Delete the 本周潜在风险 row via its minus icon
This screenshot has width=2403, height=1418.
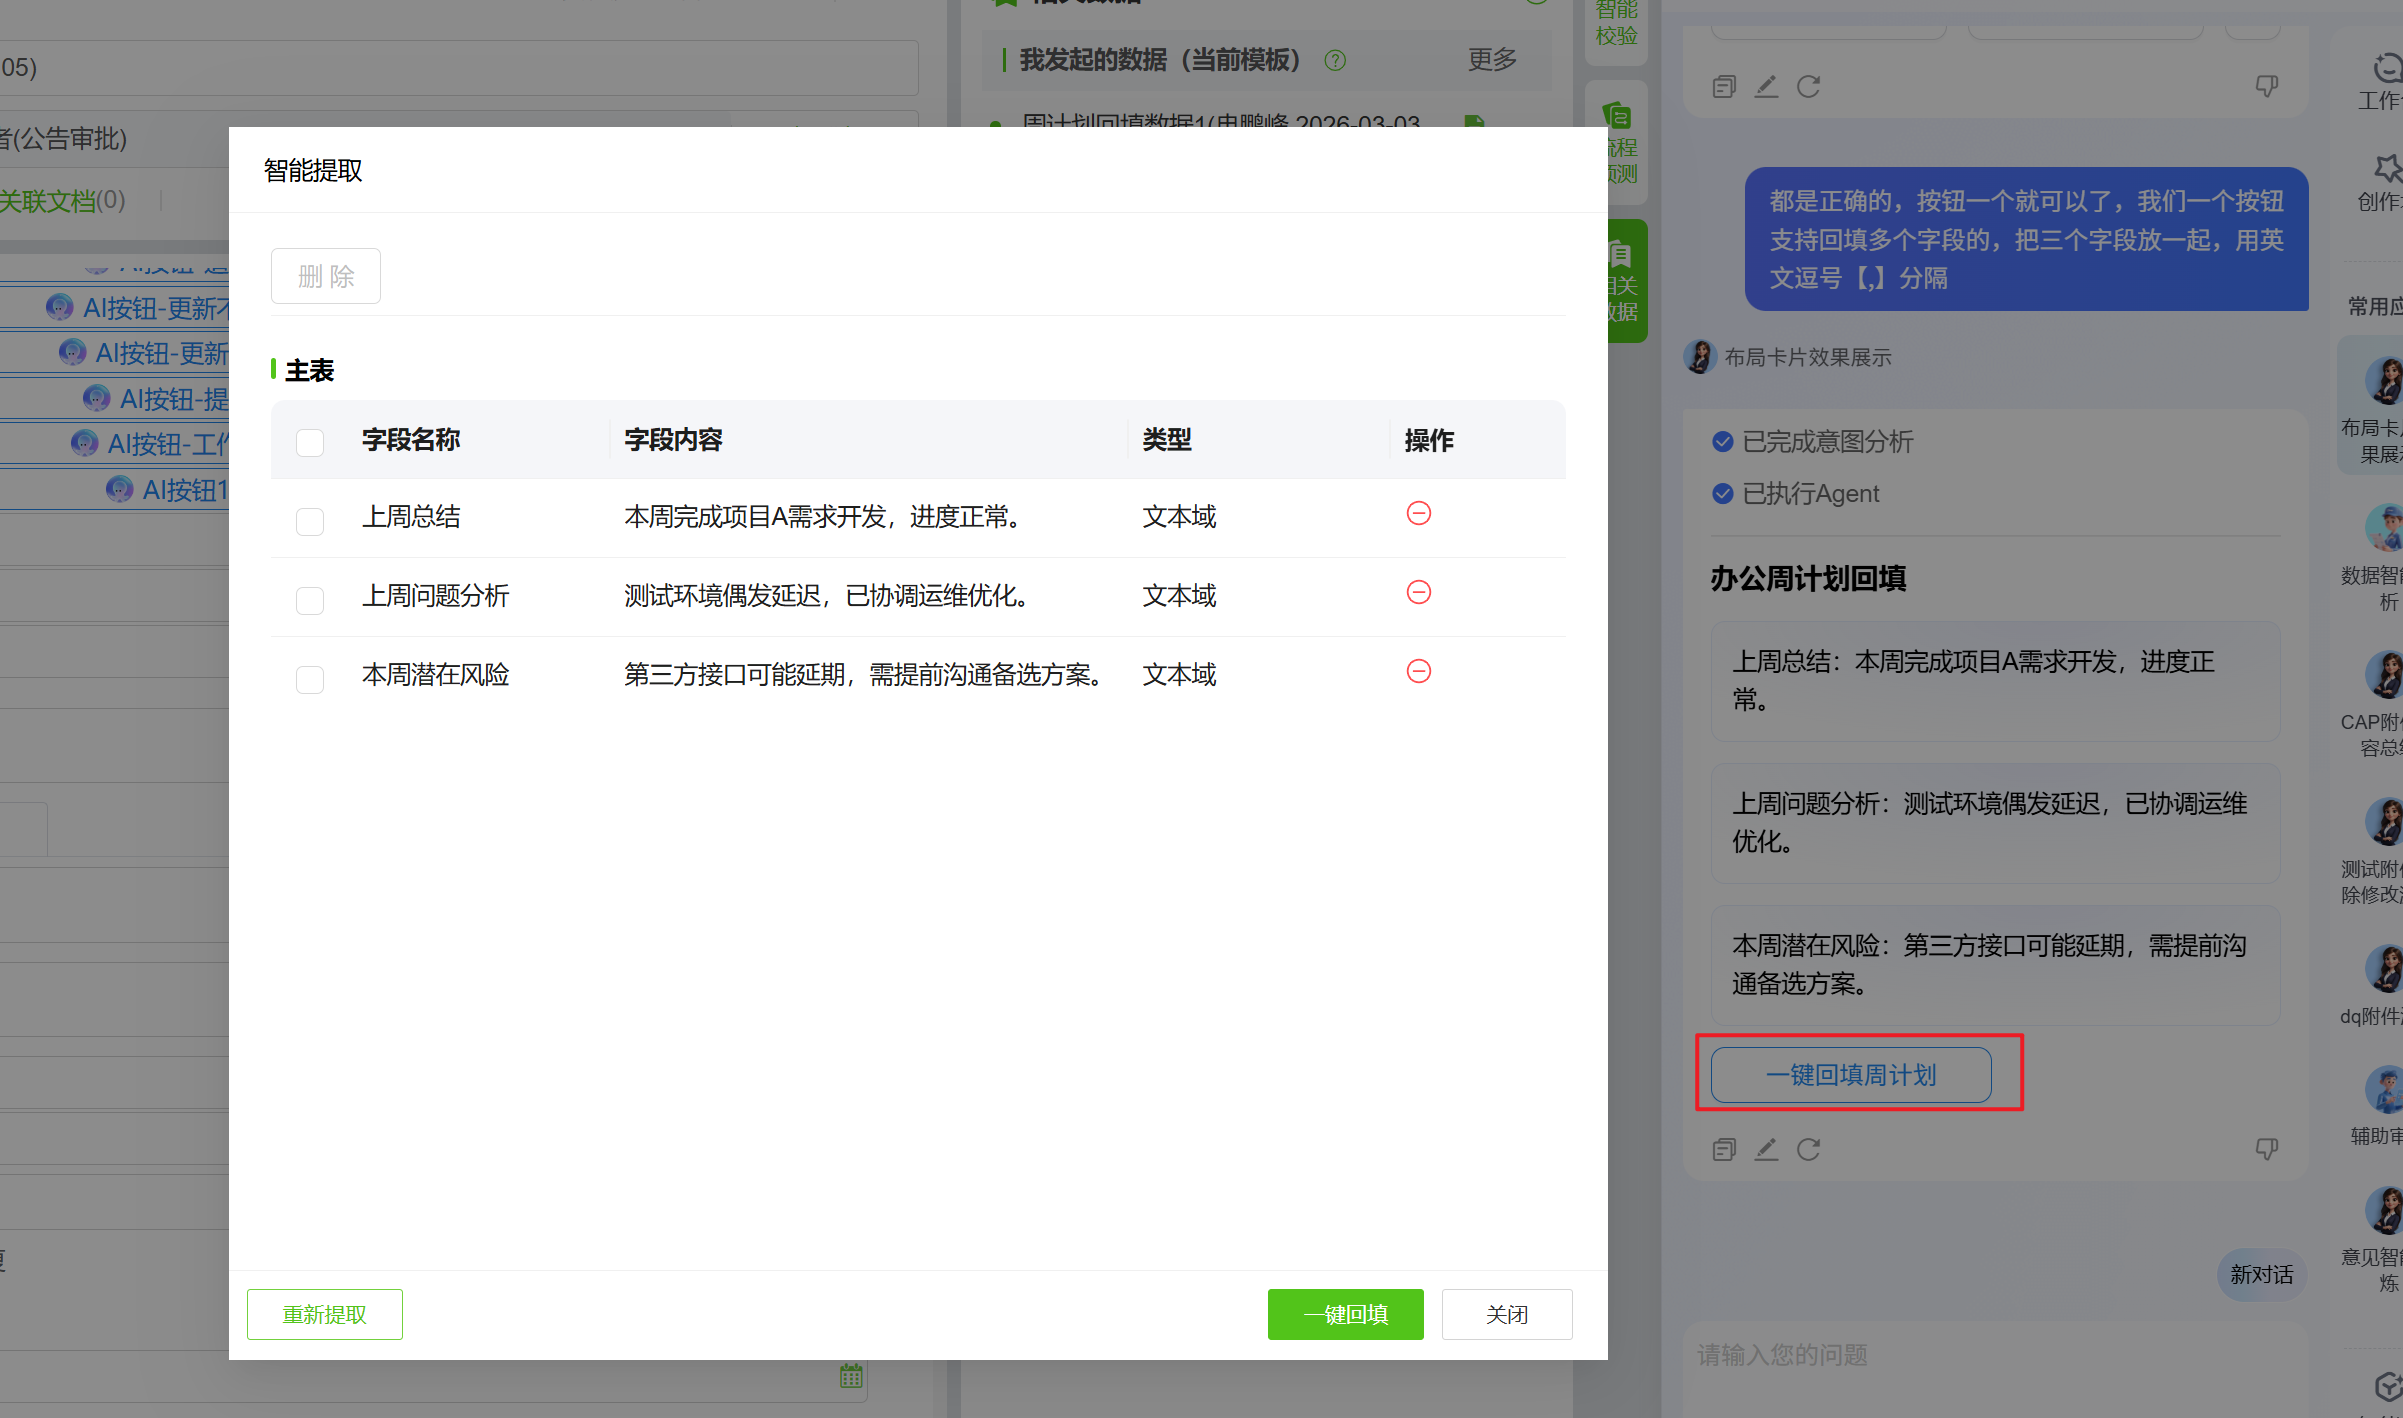[1418, 672]
